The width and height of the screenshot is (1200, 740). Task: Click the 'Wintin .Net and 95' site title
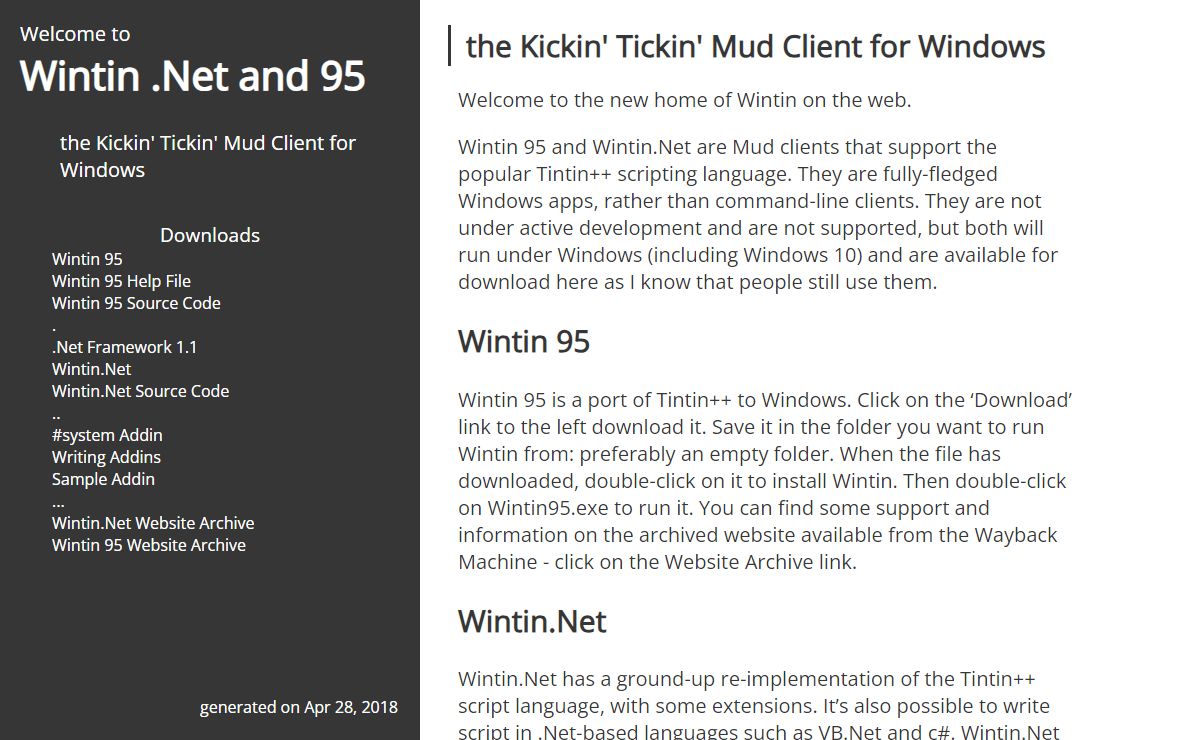pyautogui.click(x=193, y=77)
